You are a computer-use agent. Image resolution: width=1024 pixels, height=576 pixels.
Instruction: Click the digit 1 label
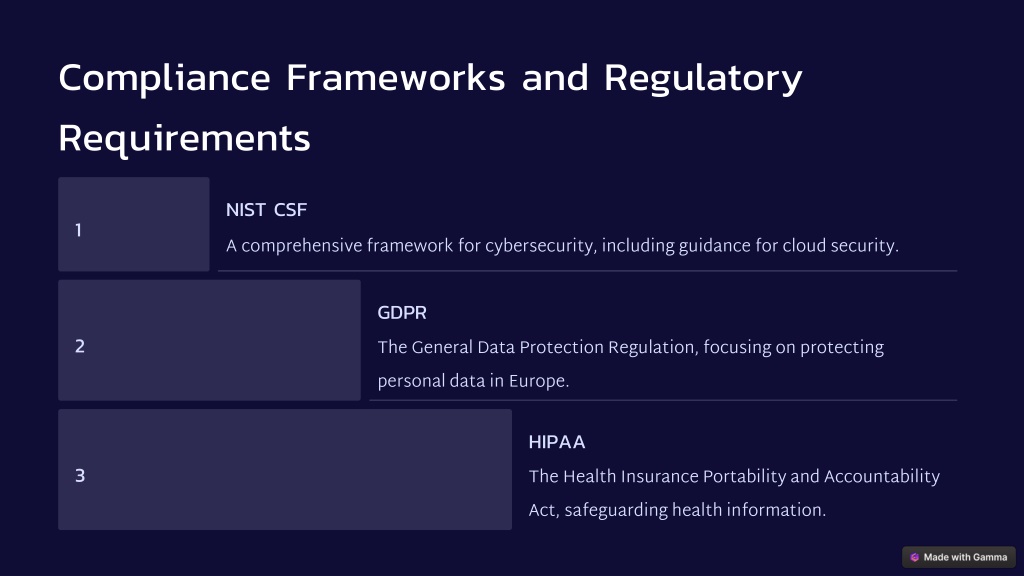click(78, 231)
